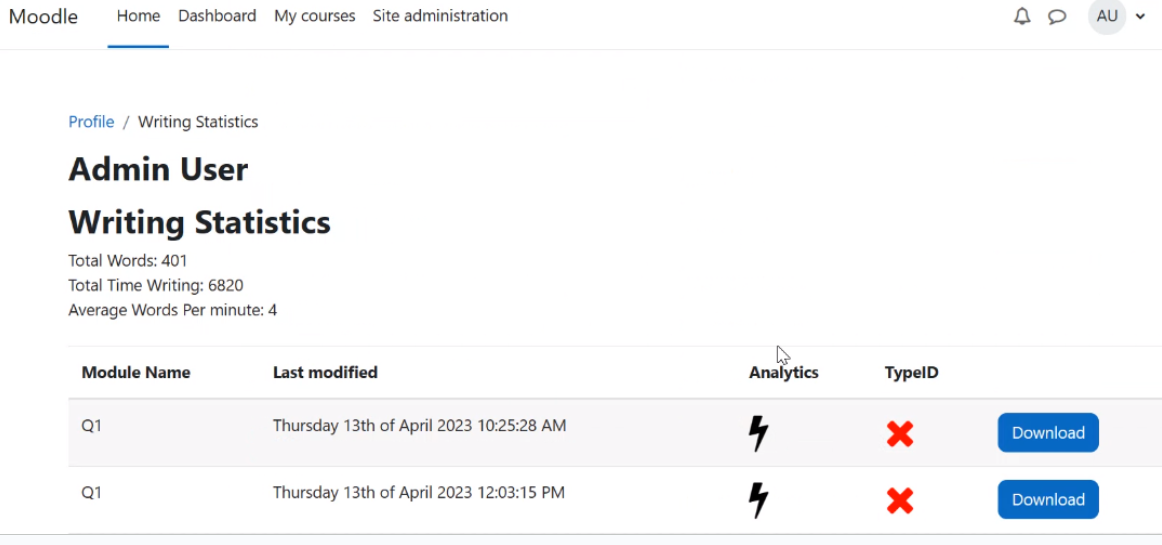
Task: Open the notifications bell icon
Action: [x=1022, y=16]
